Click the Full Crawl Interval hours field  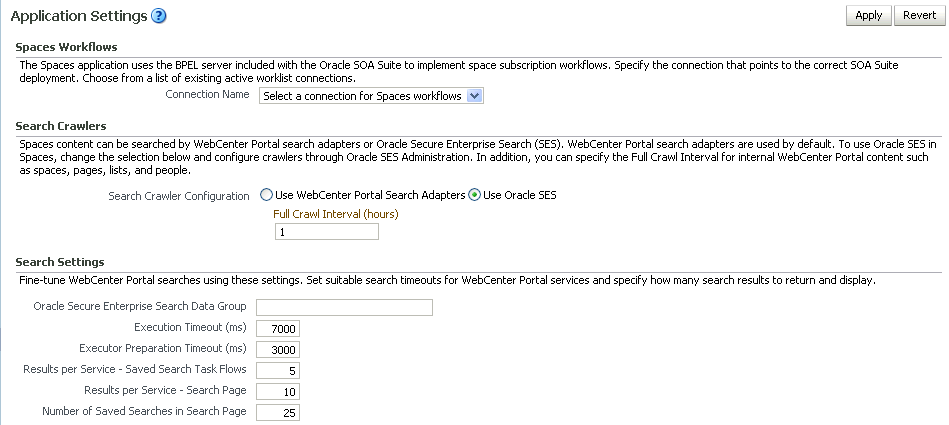click(326, 232)
